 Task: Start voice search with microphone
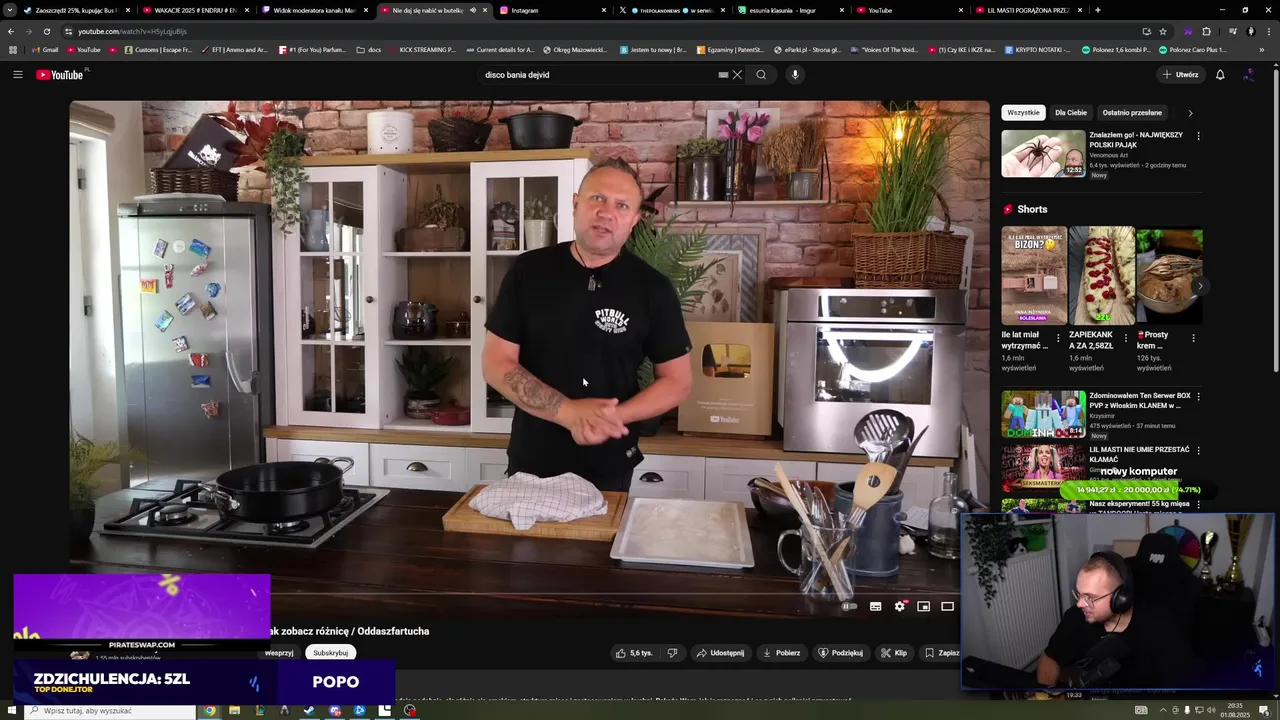coord(795,75)
